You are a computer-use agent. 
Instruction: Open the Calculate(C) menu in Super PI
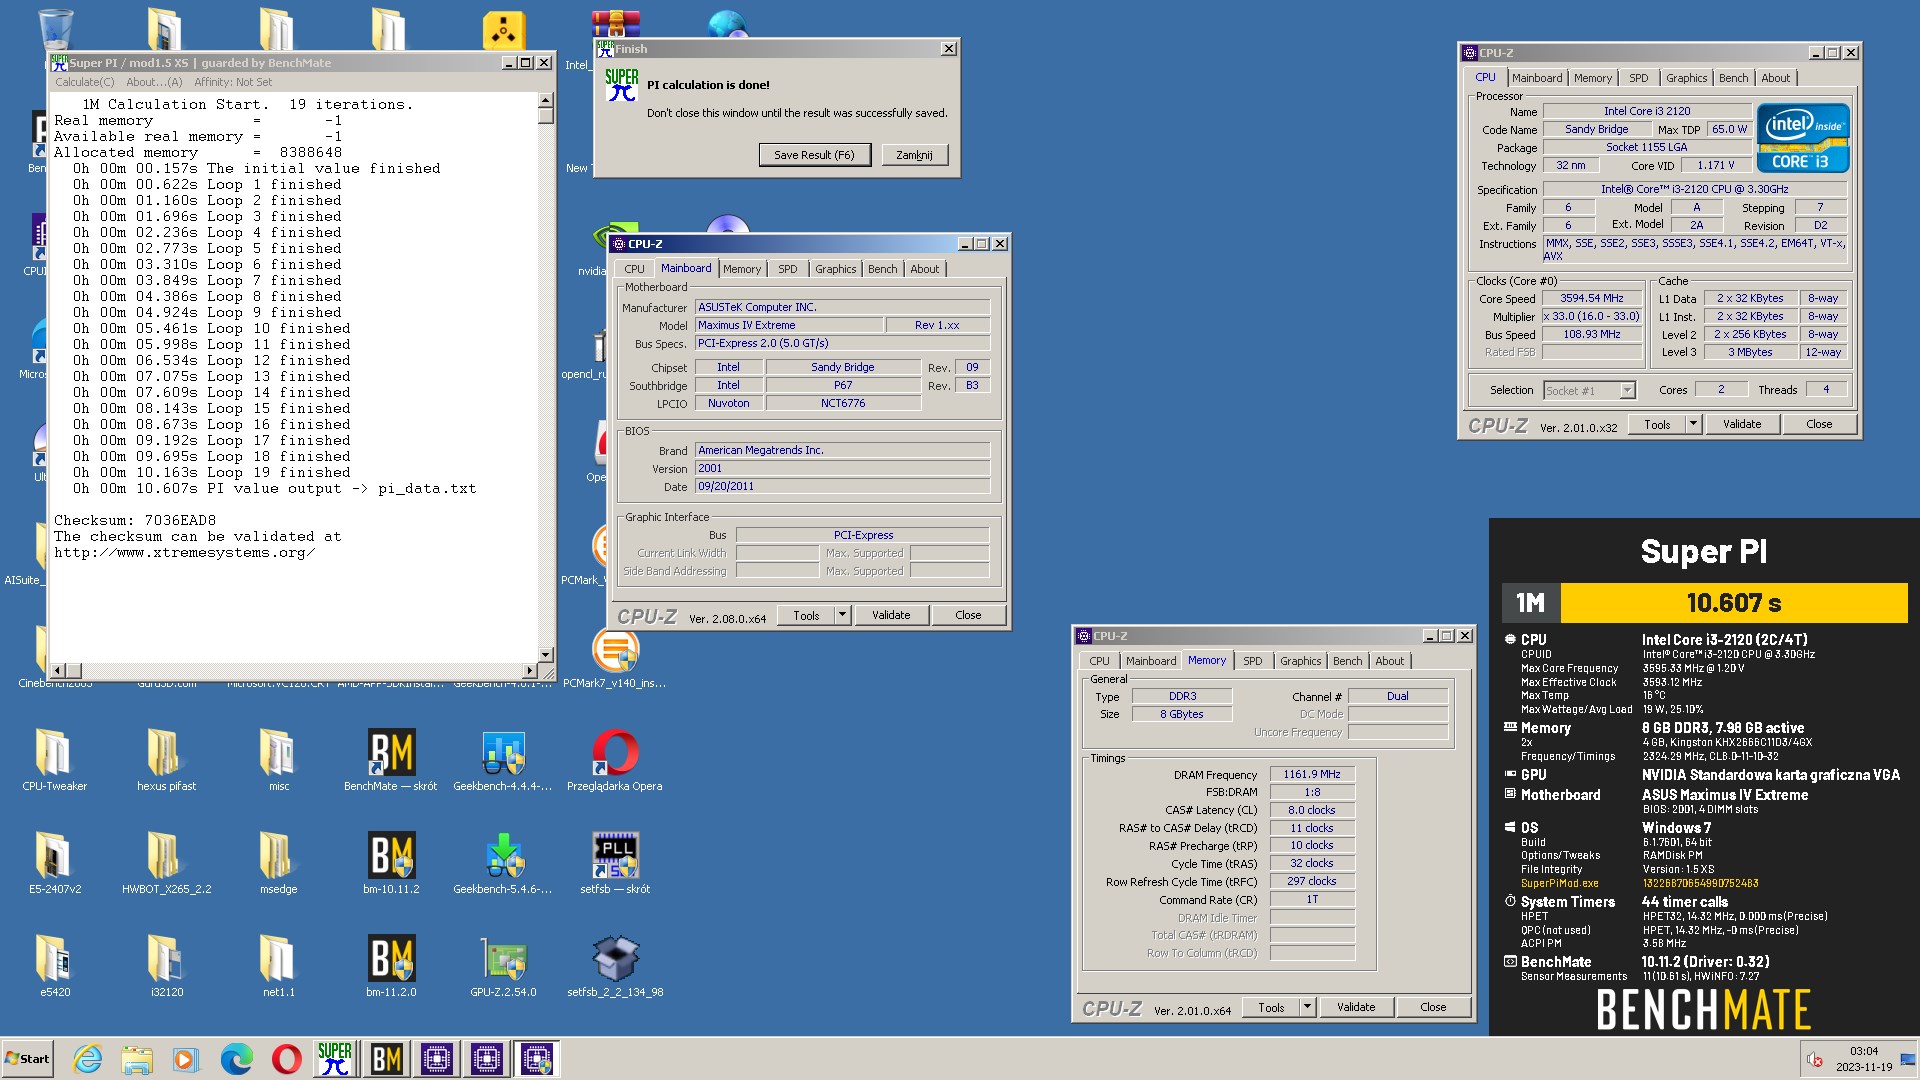tap(85, 82)
